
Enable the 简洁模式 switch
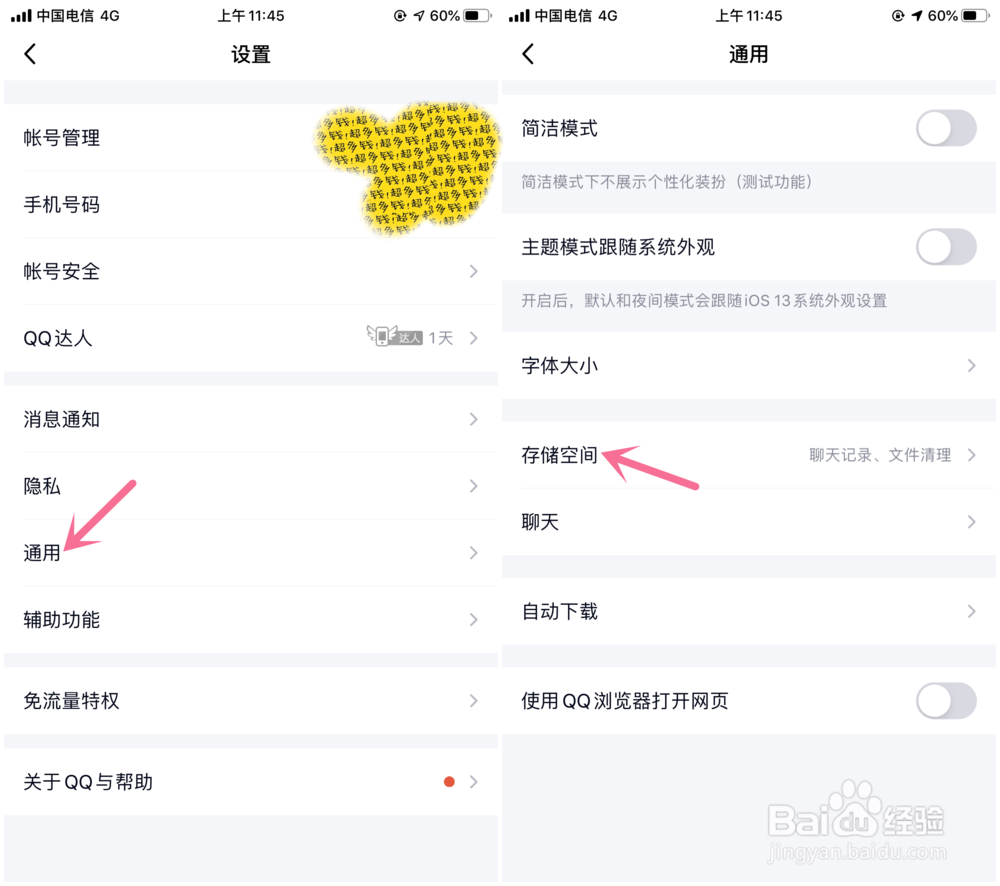coord(946,128)
